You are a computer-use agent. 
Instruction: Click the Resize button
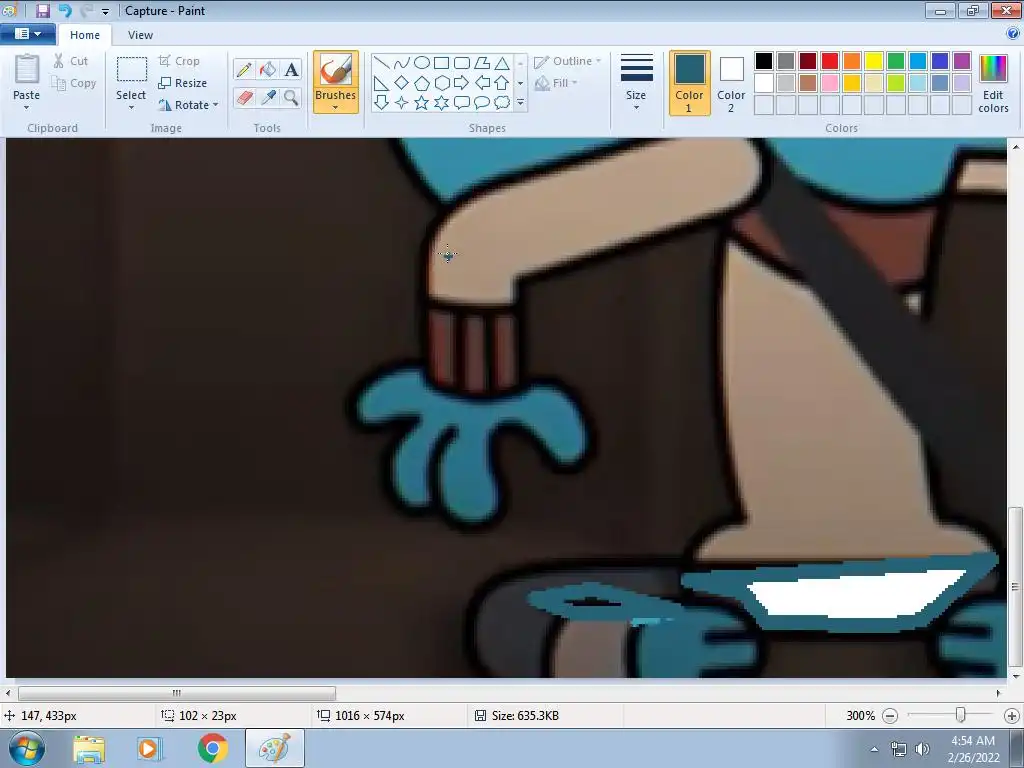click(183, 83)
